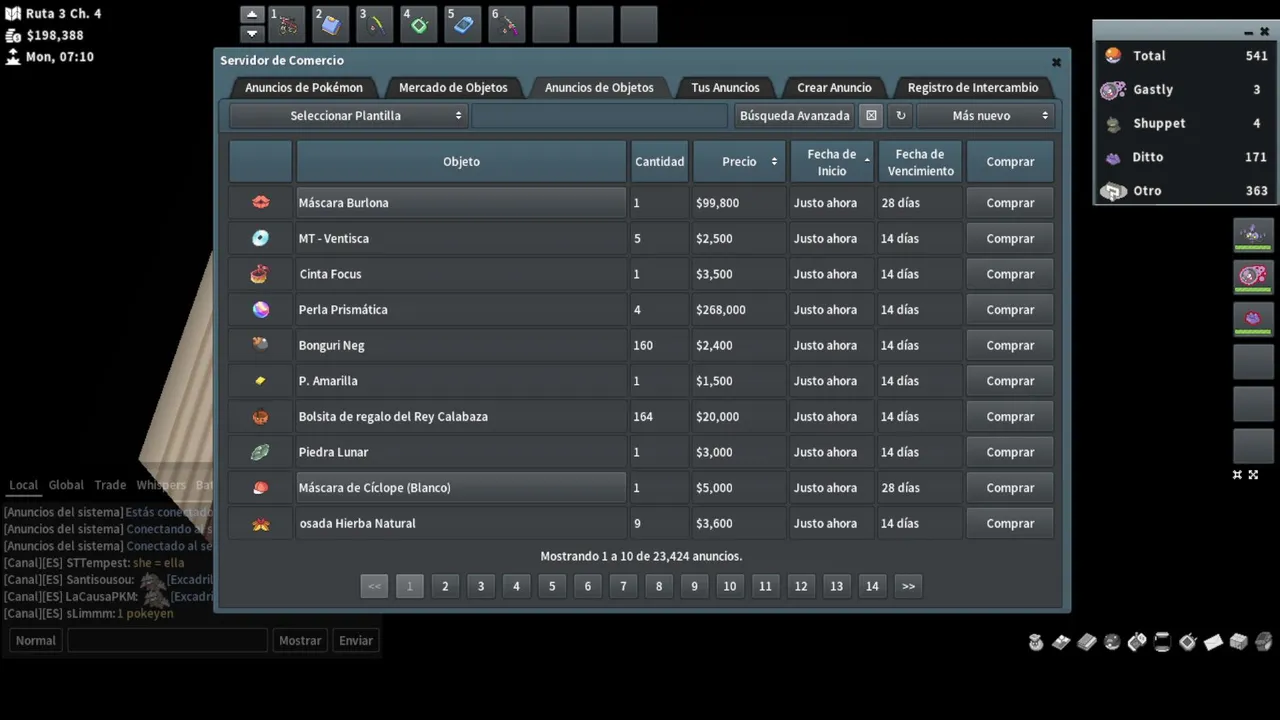Click the MT - Ventisca disc icon

tap(261, 238)
